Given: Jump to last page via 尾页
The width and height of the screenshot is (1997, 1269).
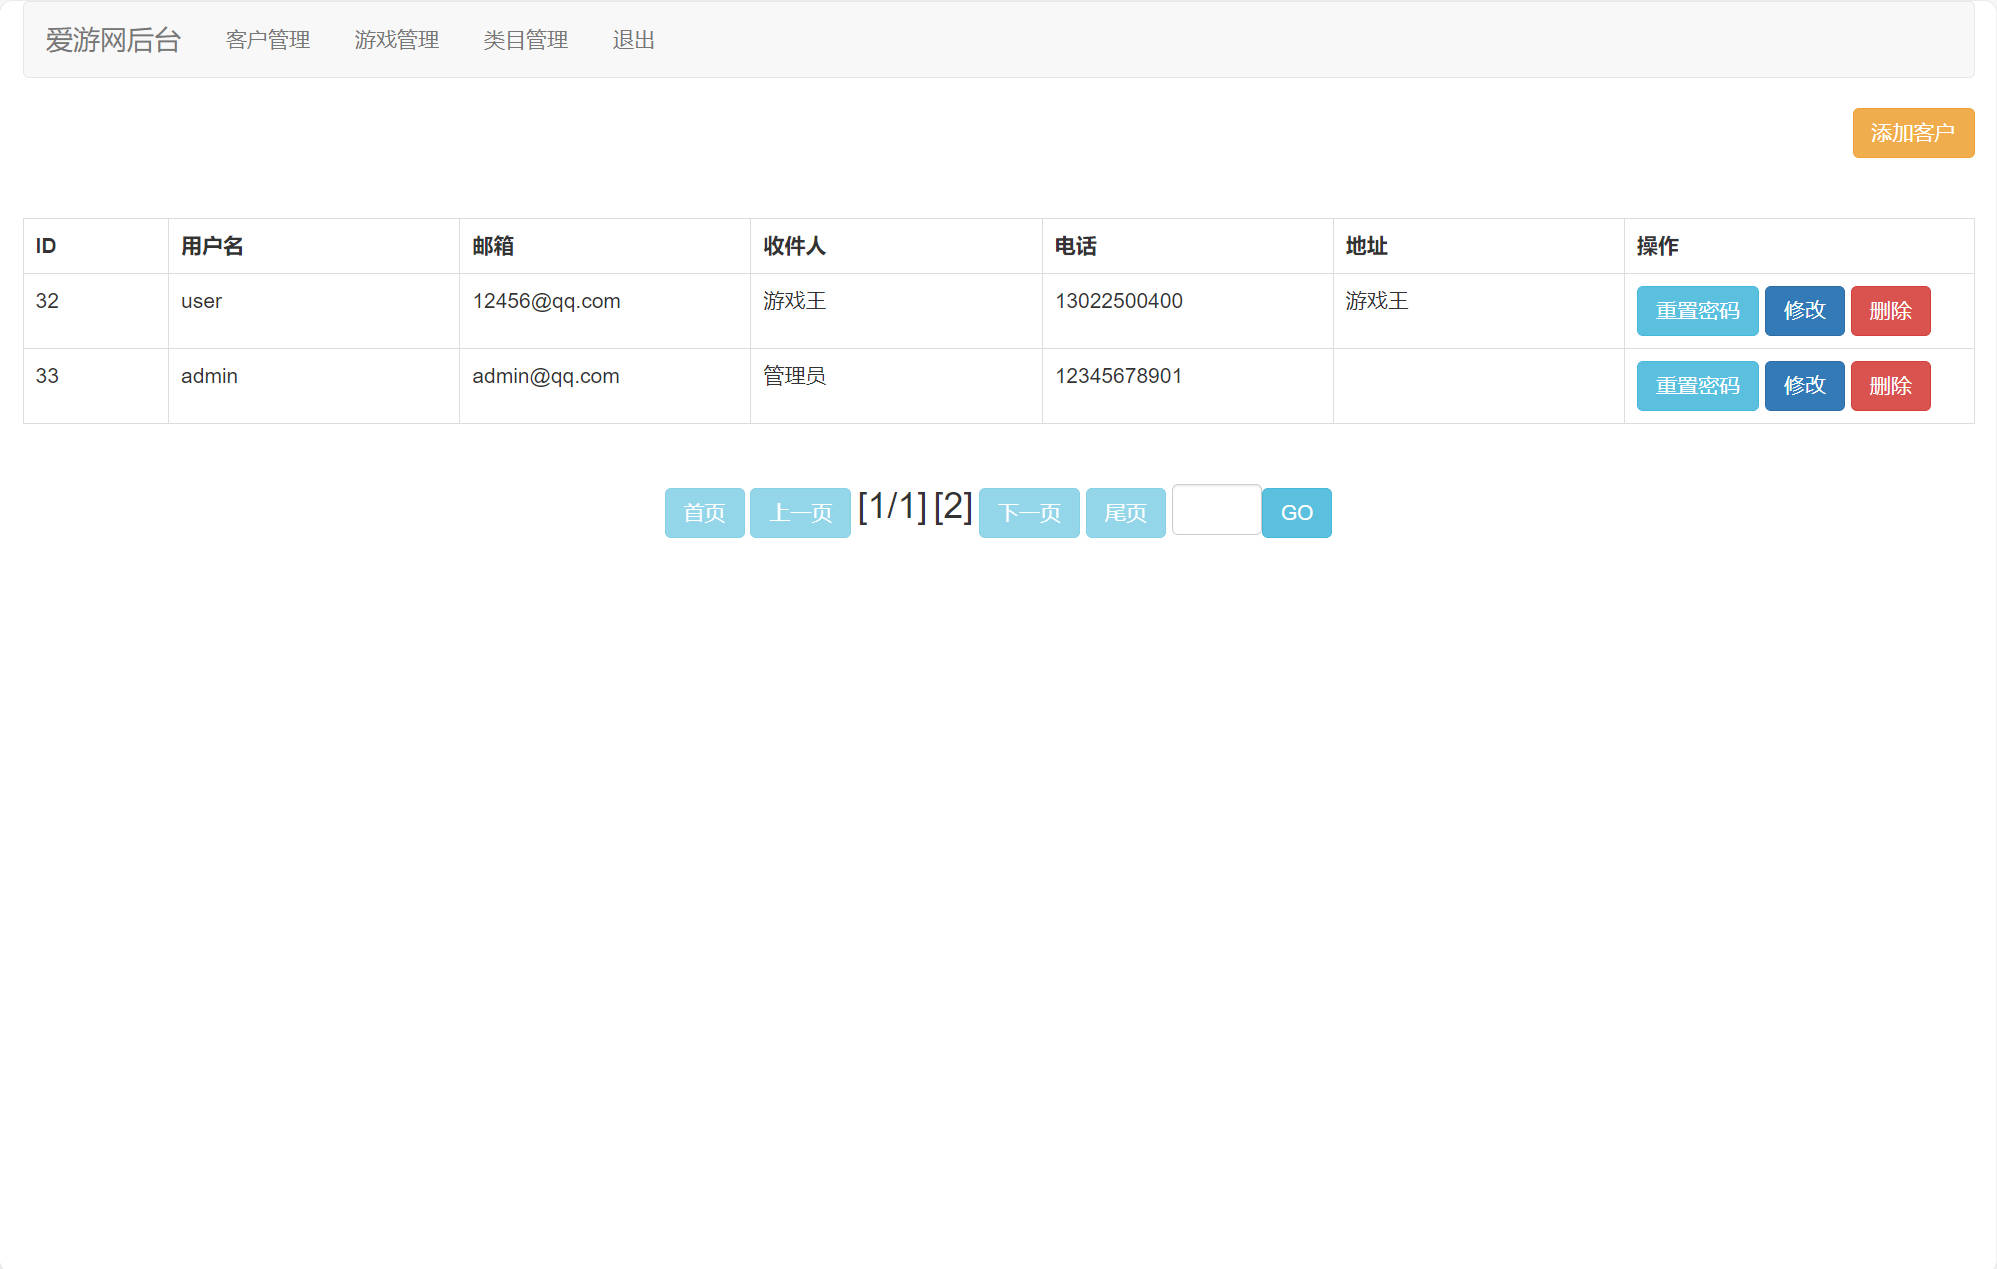Looking at the screenshot, I should point(1125,512).
